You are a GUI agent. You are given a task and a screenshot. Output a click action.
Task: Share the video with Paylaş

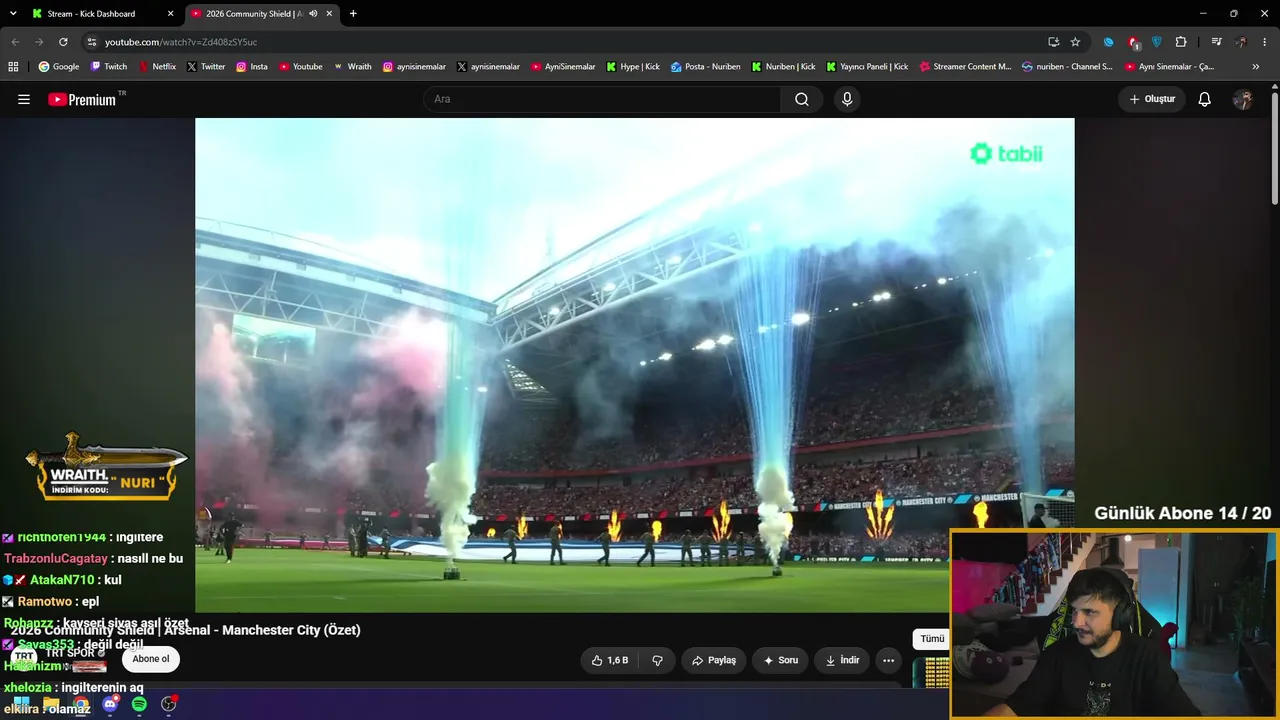(x=714, y=660)
